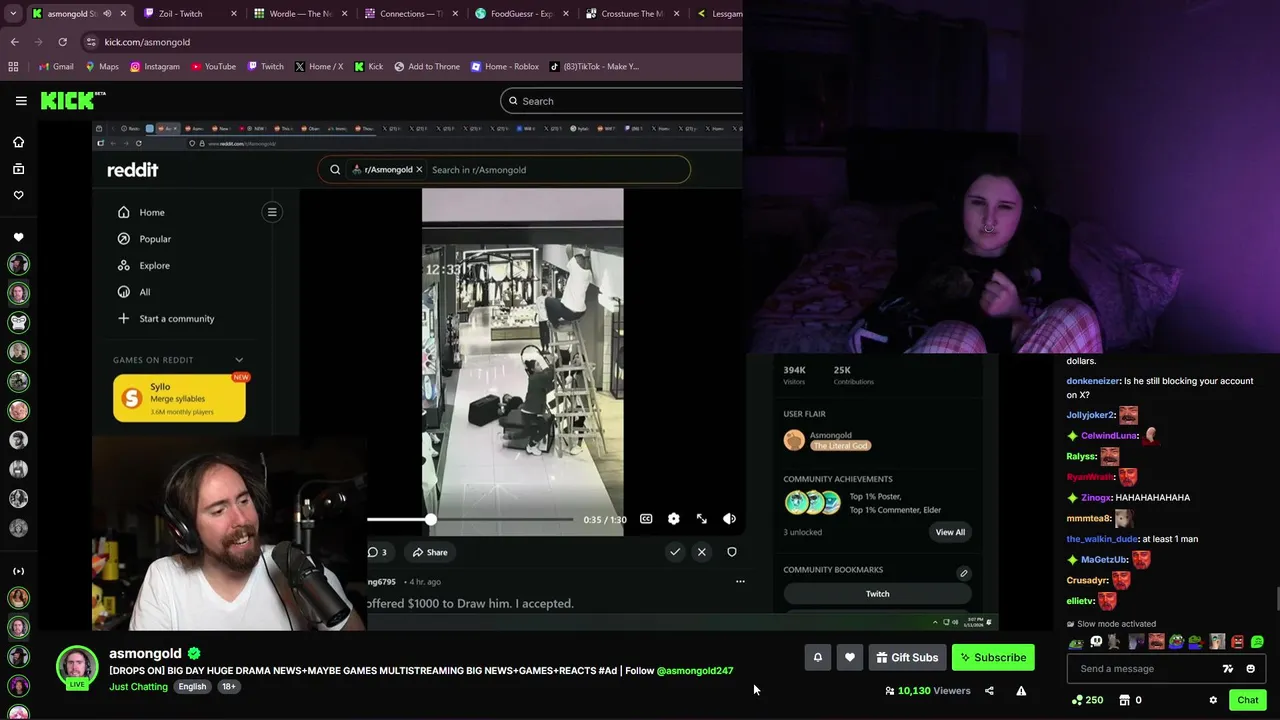This screenshot has width=1280, height=720.
Task: Enter fullscreen on the reddit video
Action: (701, 519)
